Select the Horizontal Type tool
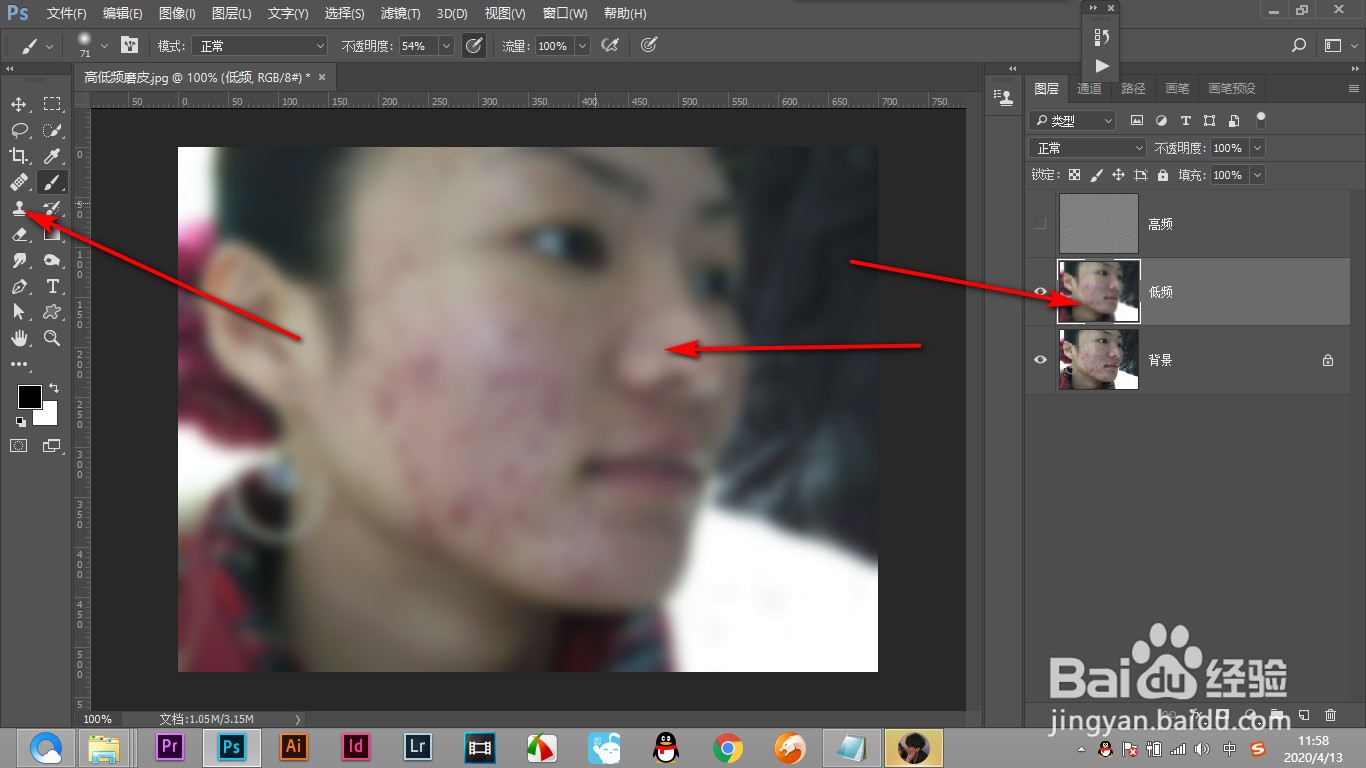1366x768 pixels. coord(52,286)
